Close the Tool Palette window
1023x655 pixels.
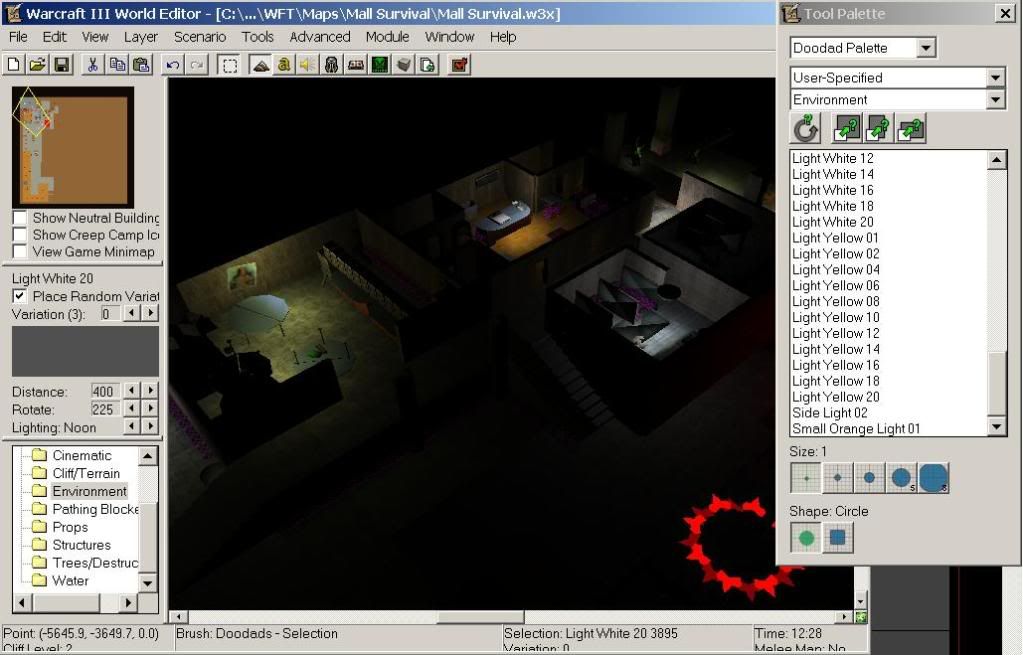click(x=1005, y=13)
